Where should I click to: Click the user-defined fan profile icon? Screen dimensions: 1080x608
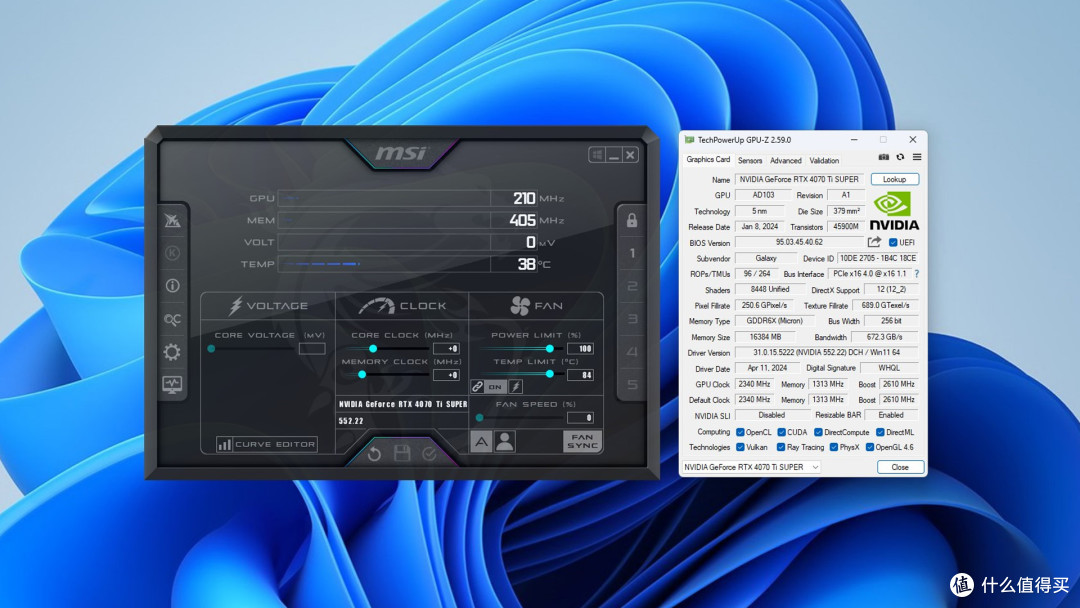coord(505,441)
